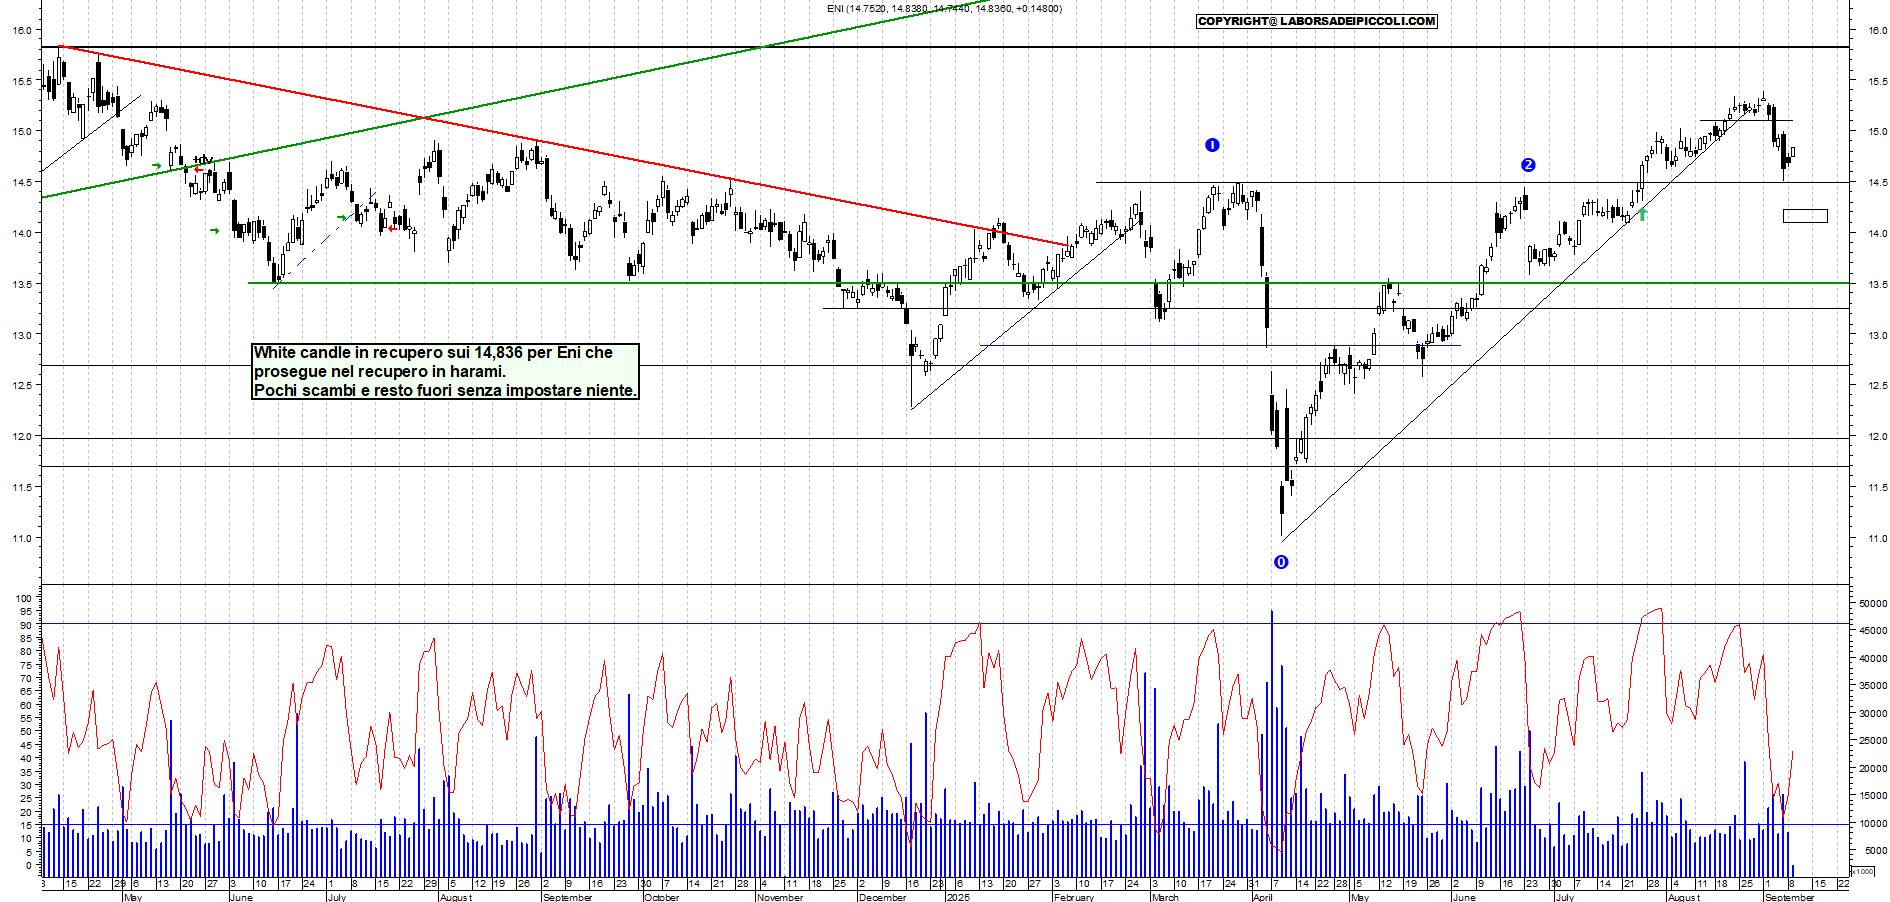Click the October label on the date axis
This screenshot has height=902, width=1890.
tap(662, 897)
